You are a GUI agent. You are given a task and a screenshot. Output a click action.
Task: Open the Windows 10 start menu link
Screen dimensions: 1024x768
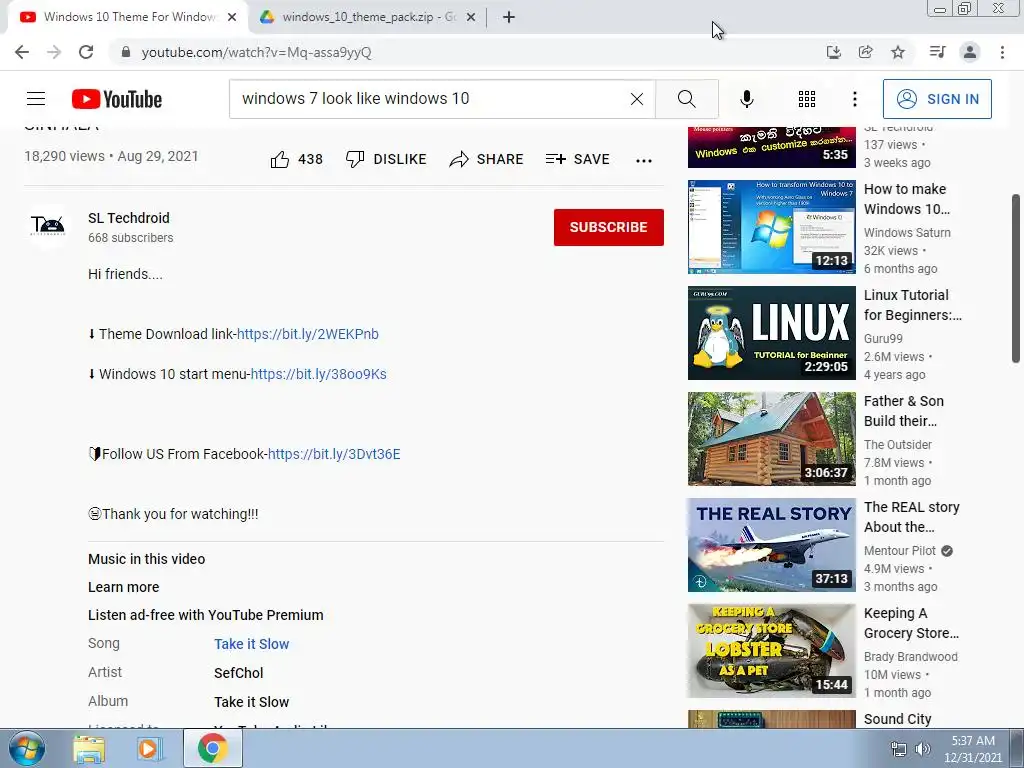(x=319, y=374)
